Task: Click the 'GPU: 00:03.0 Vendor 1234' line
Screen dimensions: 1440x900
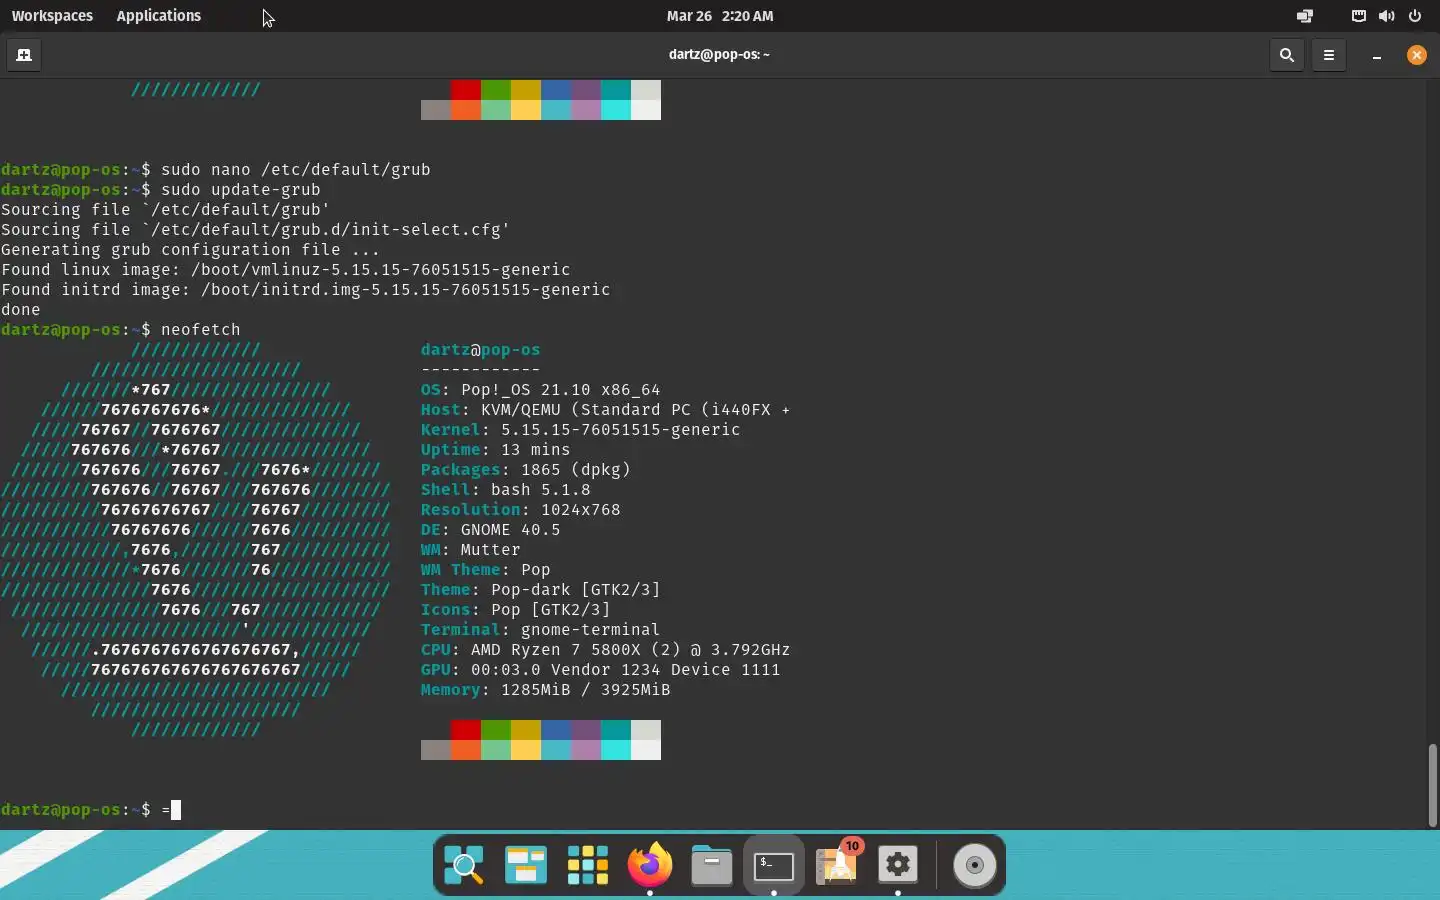Action: point(601,670)
